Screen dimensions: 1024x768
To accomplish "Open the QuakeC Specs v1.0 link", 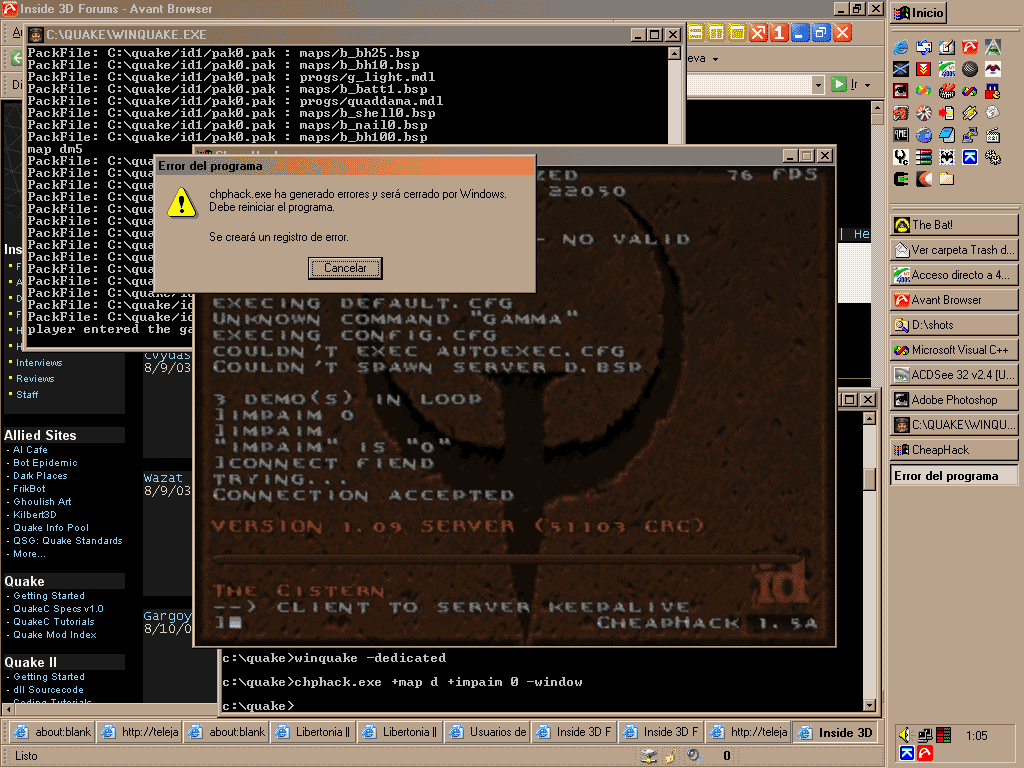I will pos(58,609).
